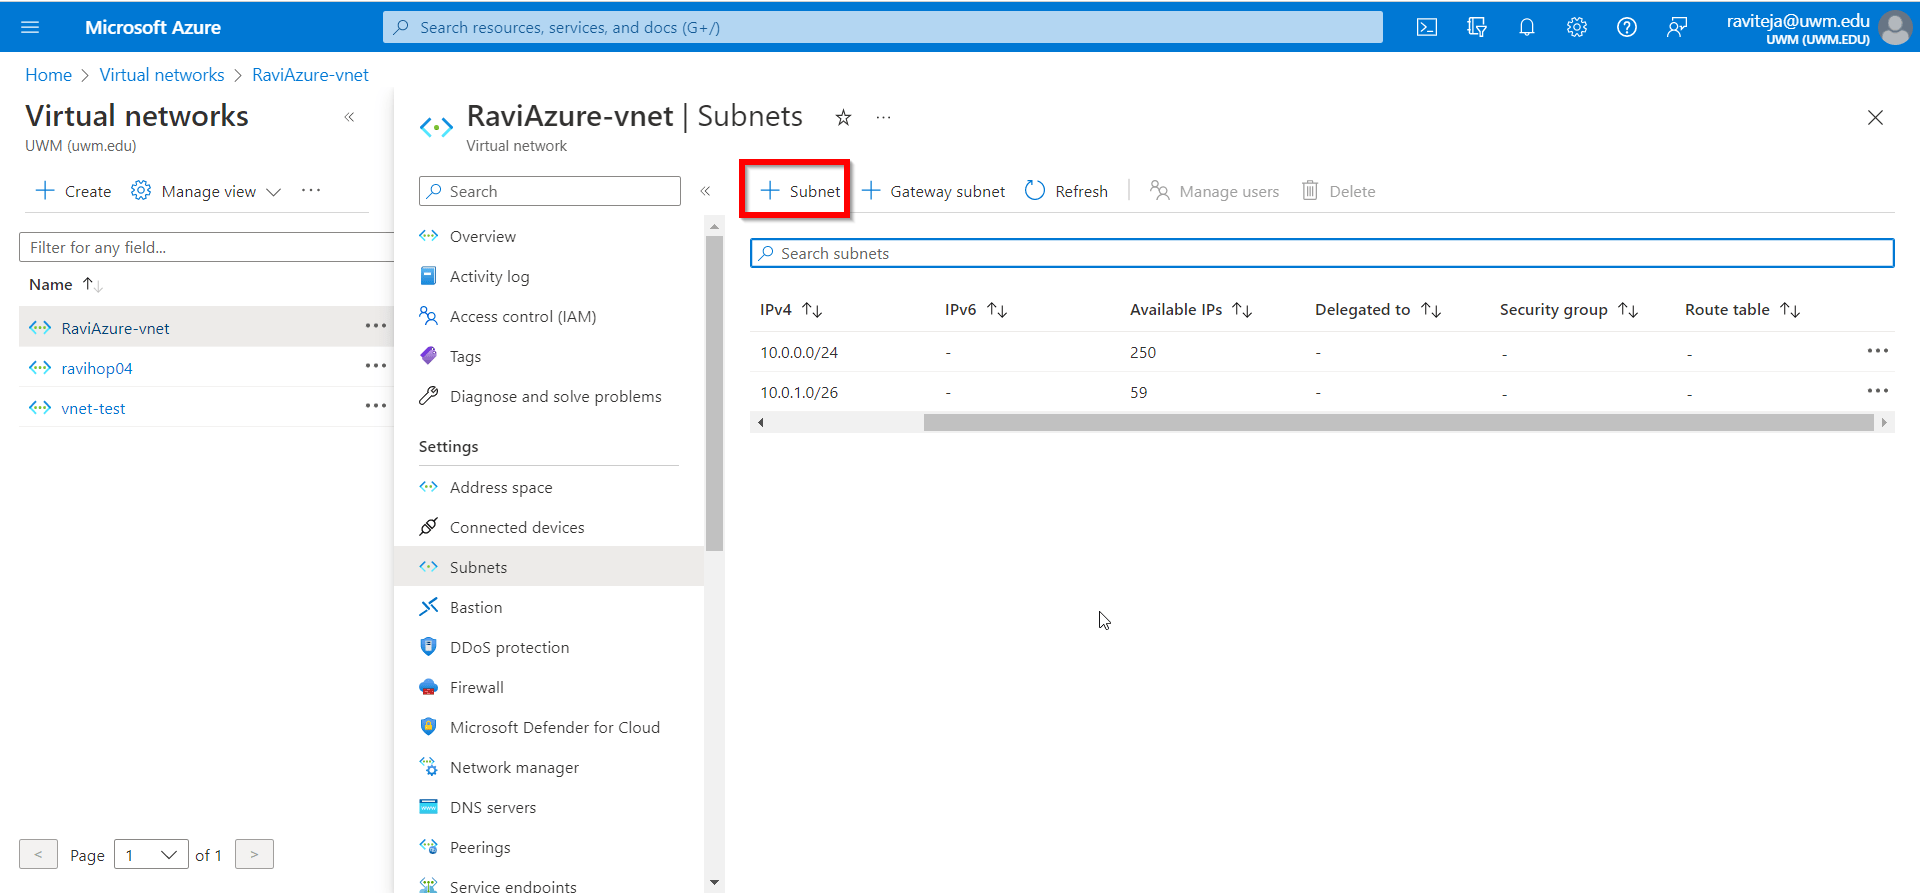Sort by Available IPs column

[x=1191, y=310]
